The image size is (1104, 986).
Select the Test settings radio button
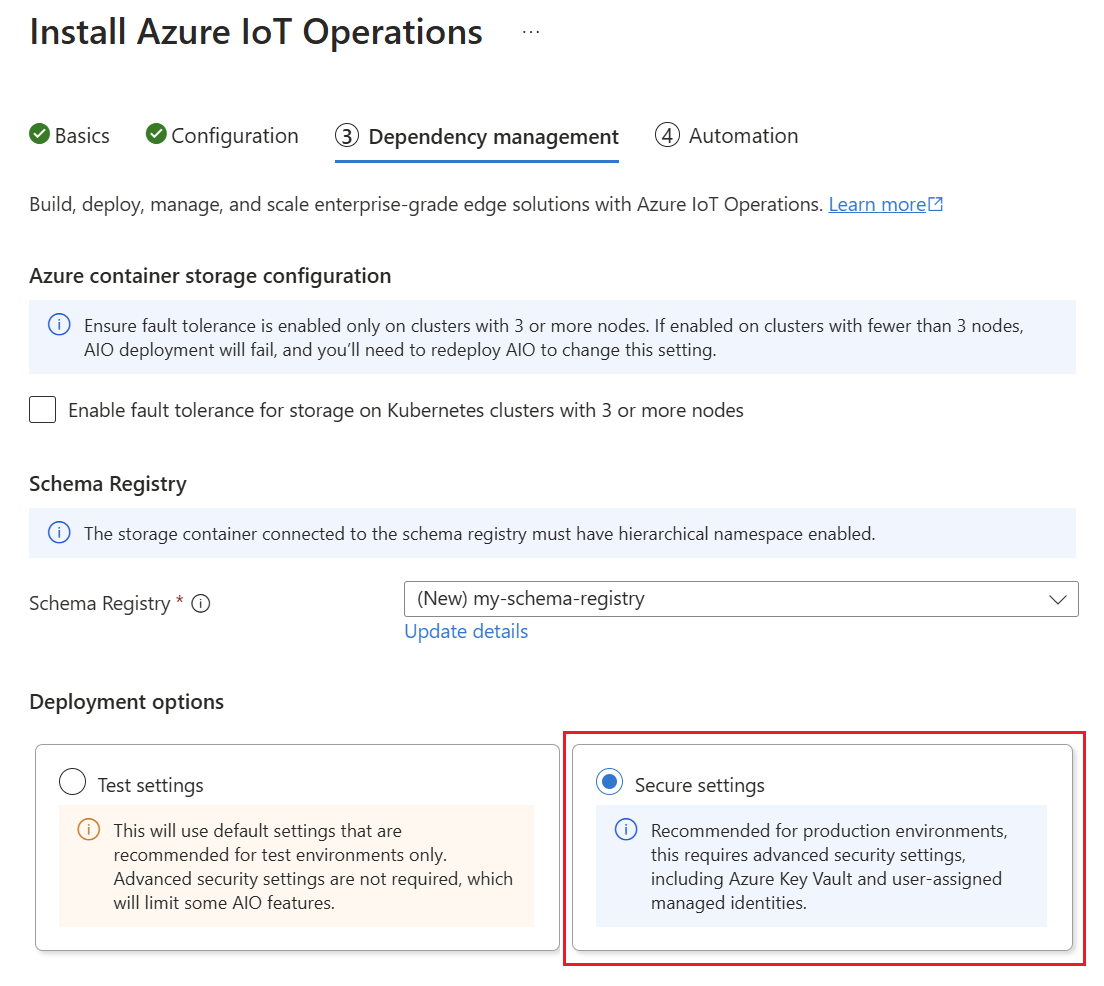(72, 781)
